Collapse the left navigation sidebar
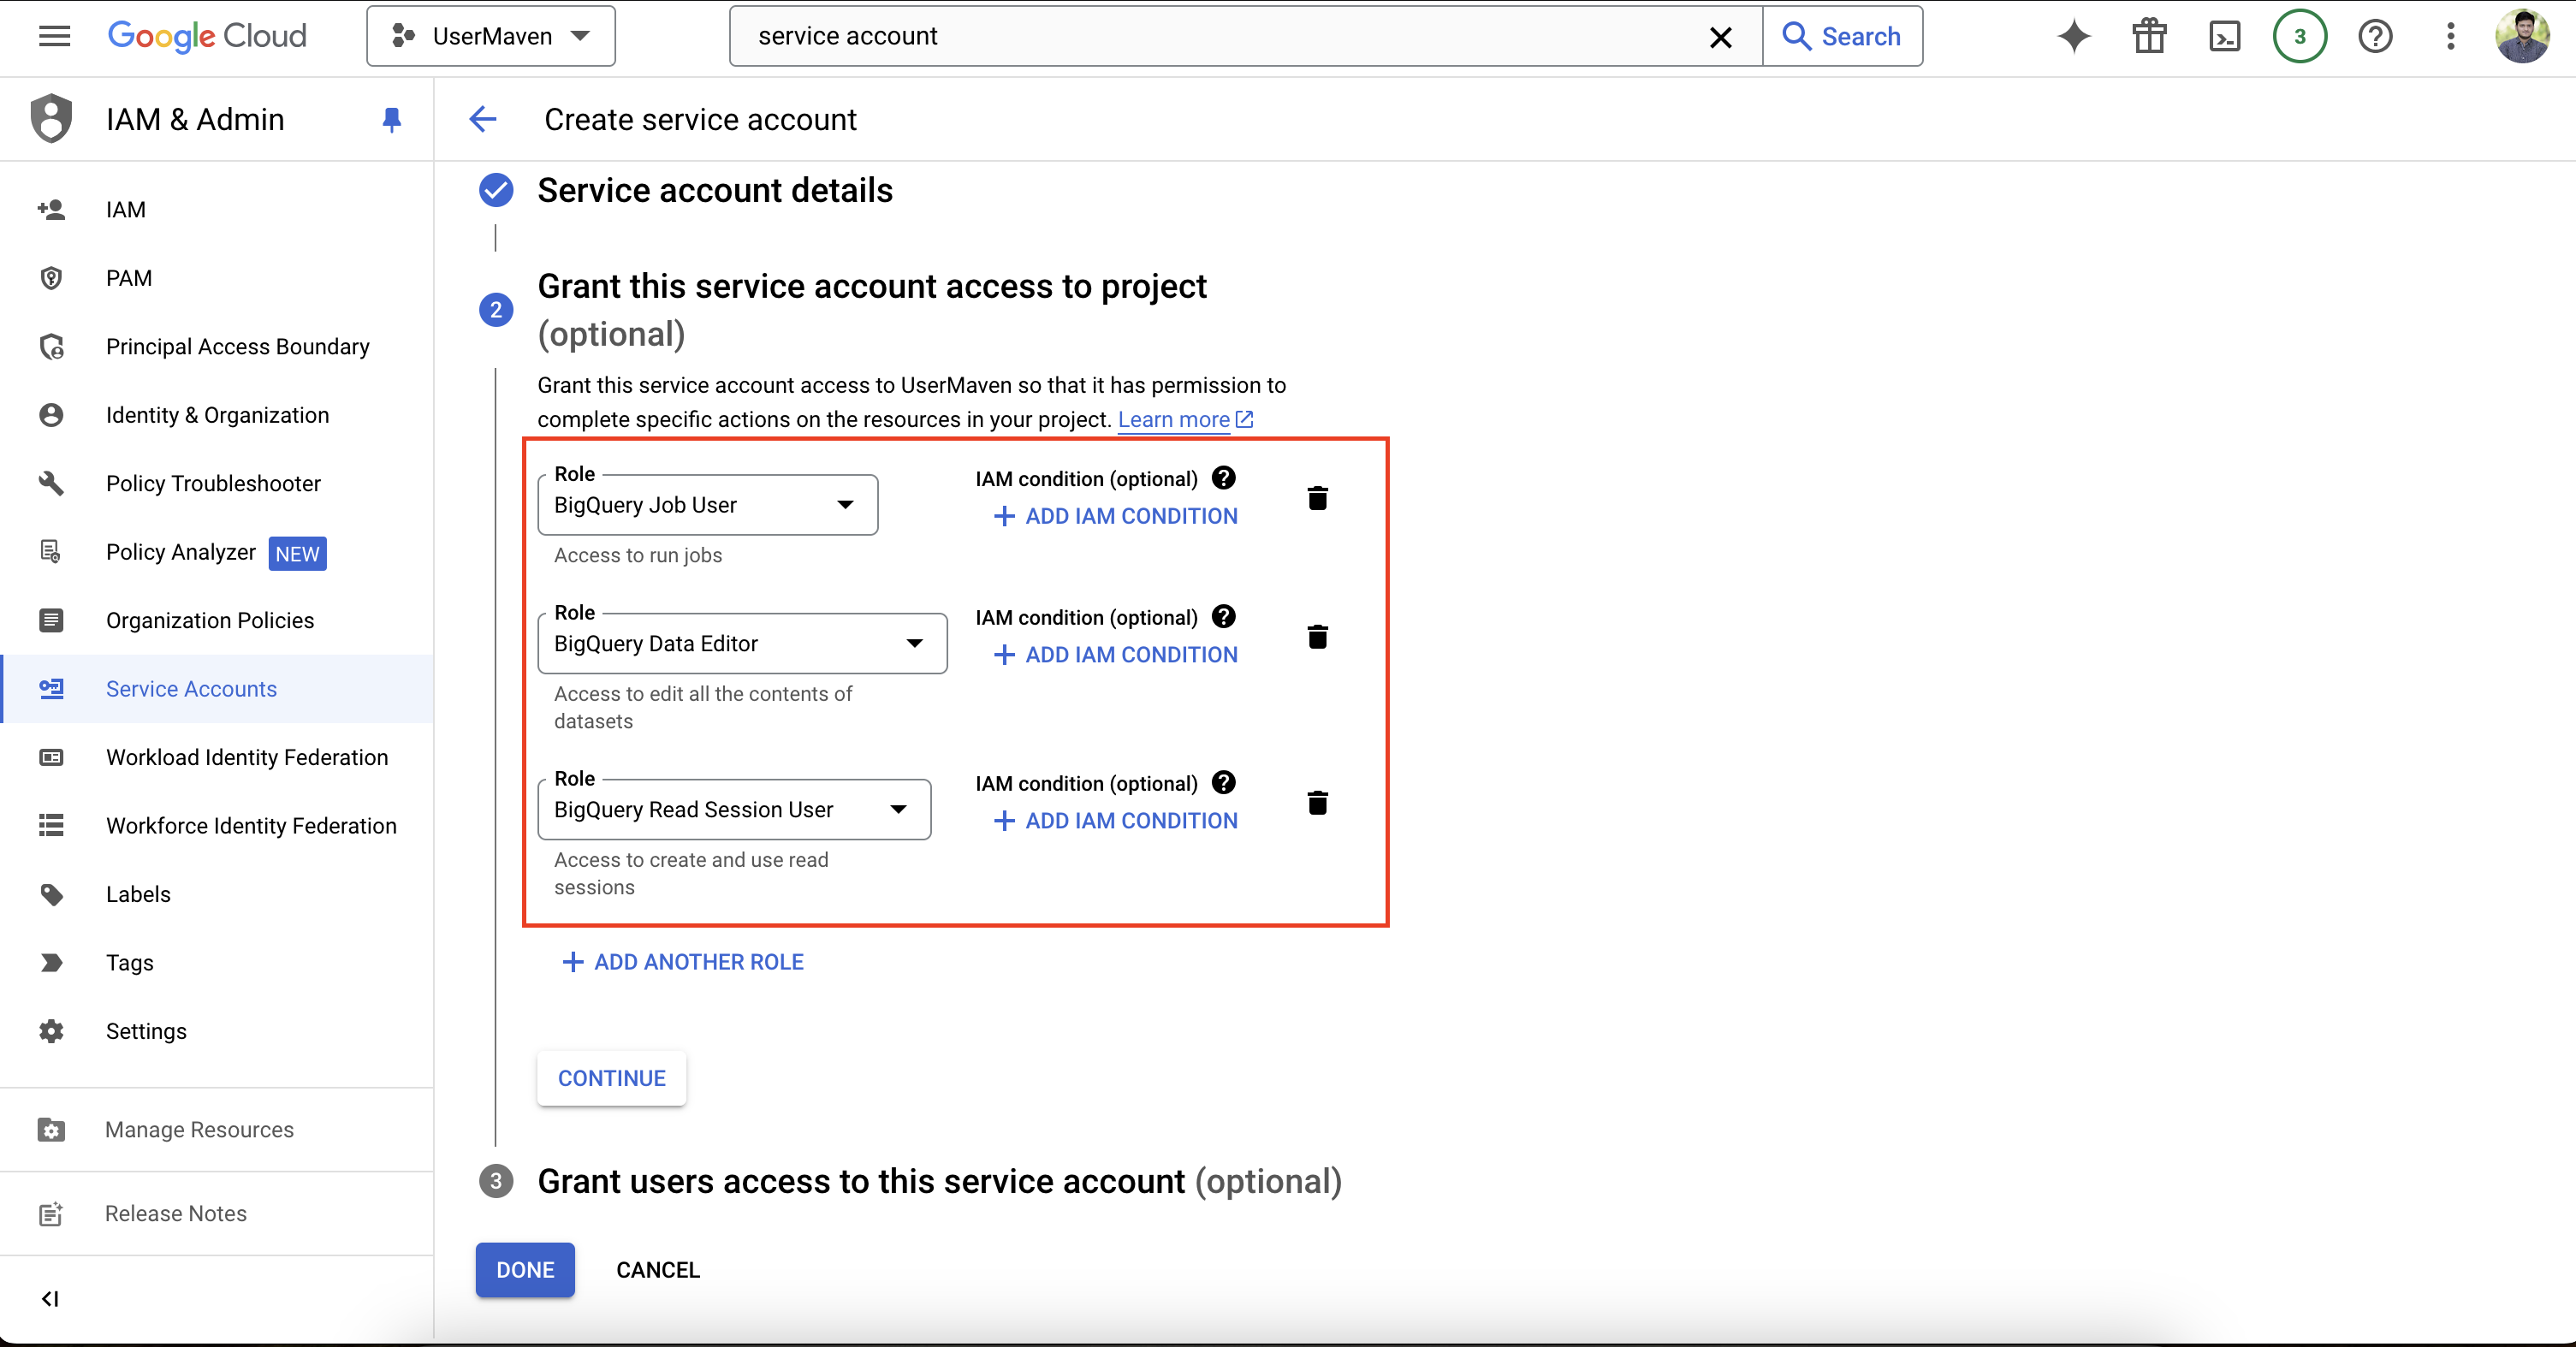The width and height of the screenshot is (2576, 1347). tap(50, 1298)
